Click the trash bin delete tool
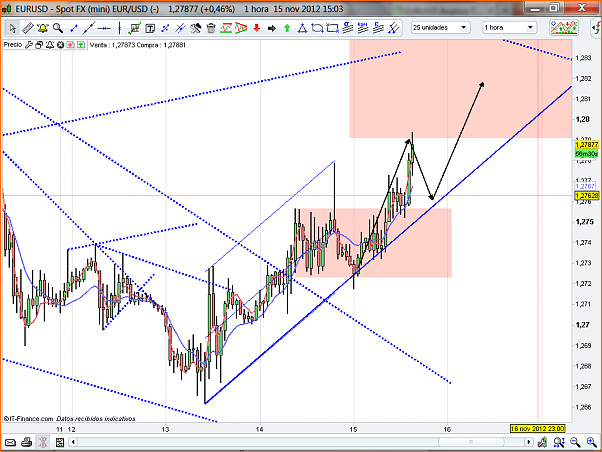 [211, 28]
